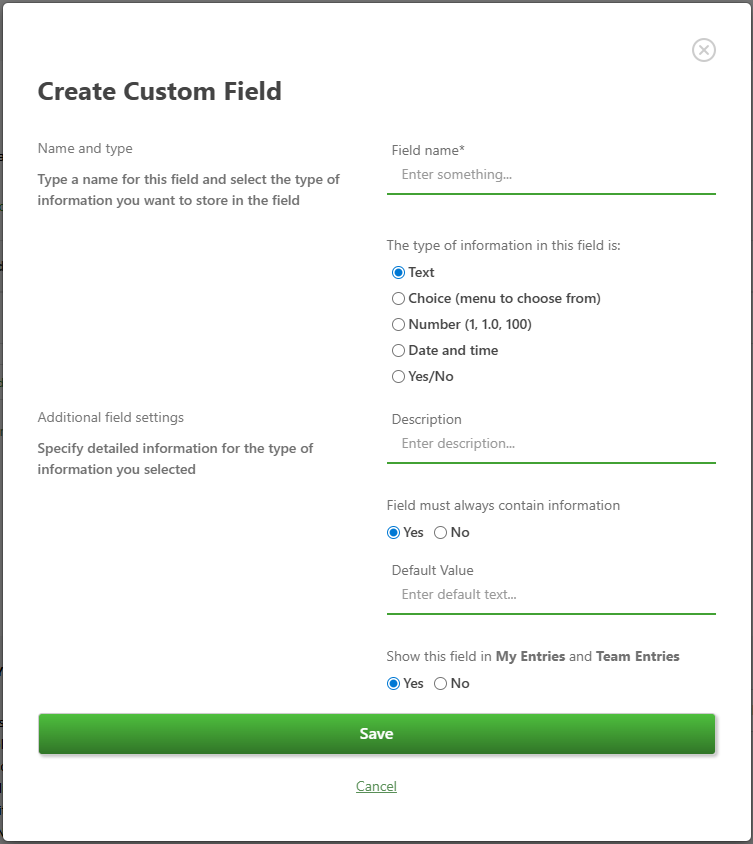
Task: Focus the Description text field
Action: [x=551, y=444]
